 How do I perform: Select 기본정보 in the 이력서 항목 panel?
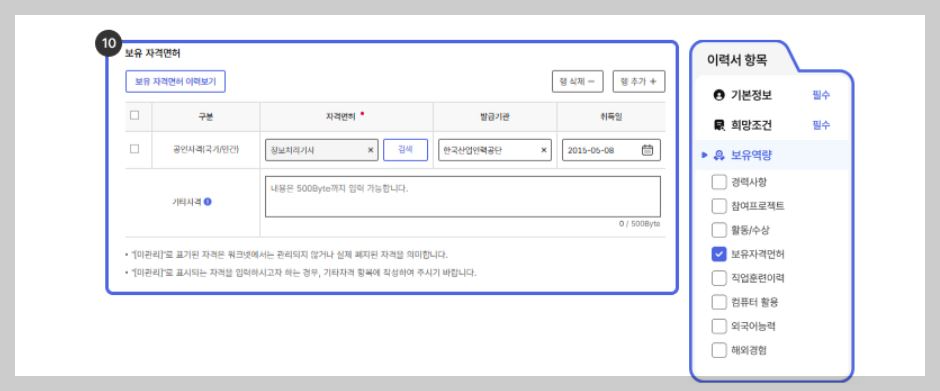tap(751, 95)
